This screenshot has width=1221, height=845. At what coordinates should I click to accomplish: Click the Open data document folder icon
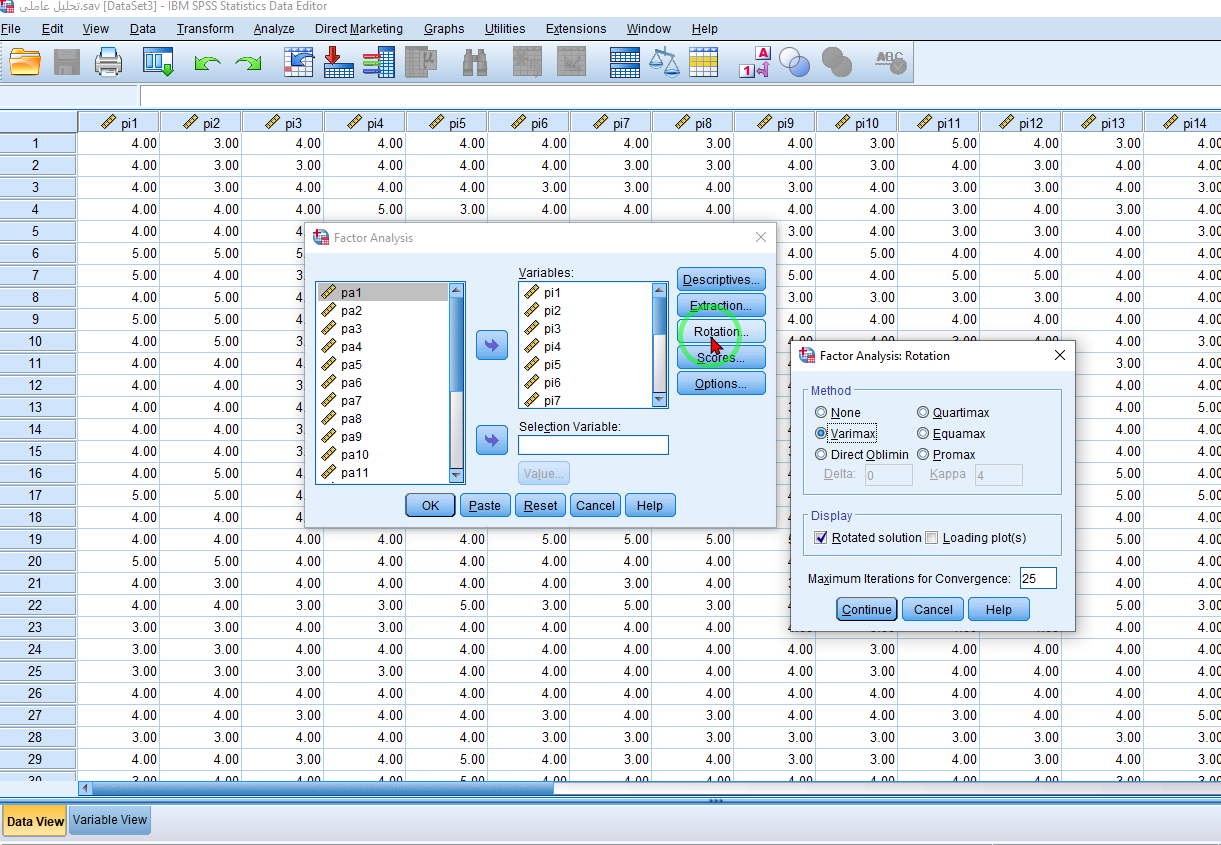click(25, 63)
